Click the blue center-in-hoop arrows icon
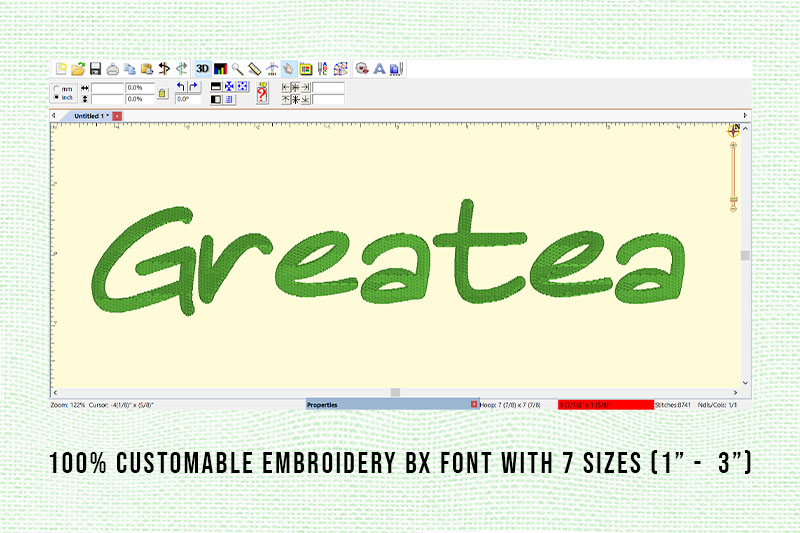Image resolution: width=800 pixels, height=533 pixels. click(x=229, y=87)
